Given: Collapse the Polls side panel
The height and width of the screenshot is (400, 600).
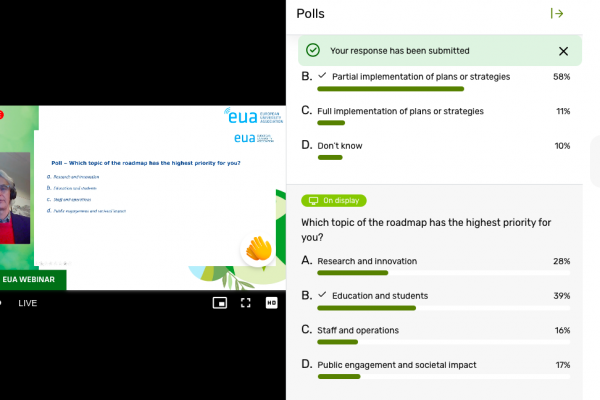Looking at the screenshot, I should pos(557,14).
